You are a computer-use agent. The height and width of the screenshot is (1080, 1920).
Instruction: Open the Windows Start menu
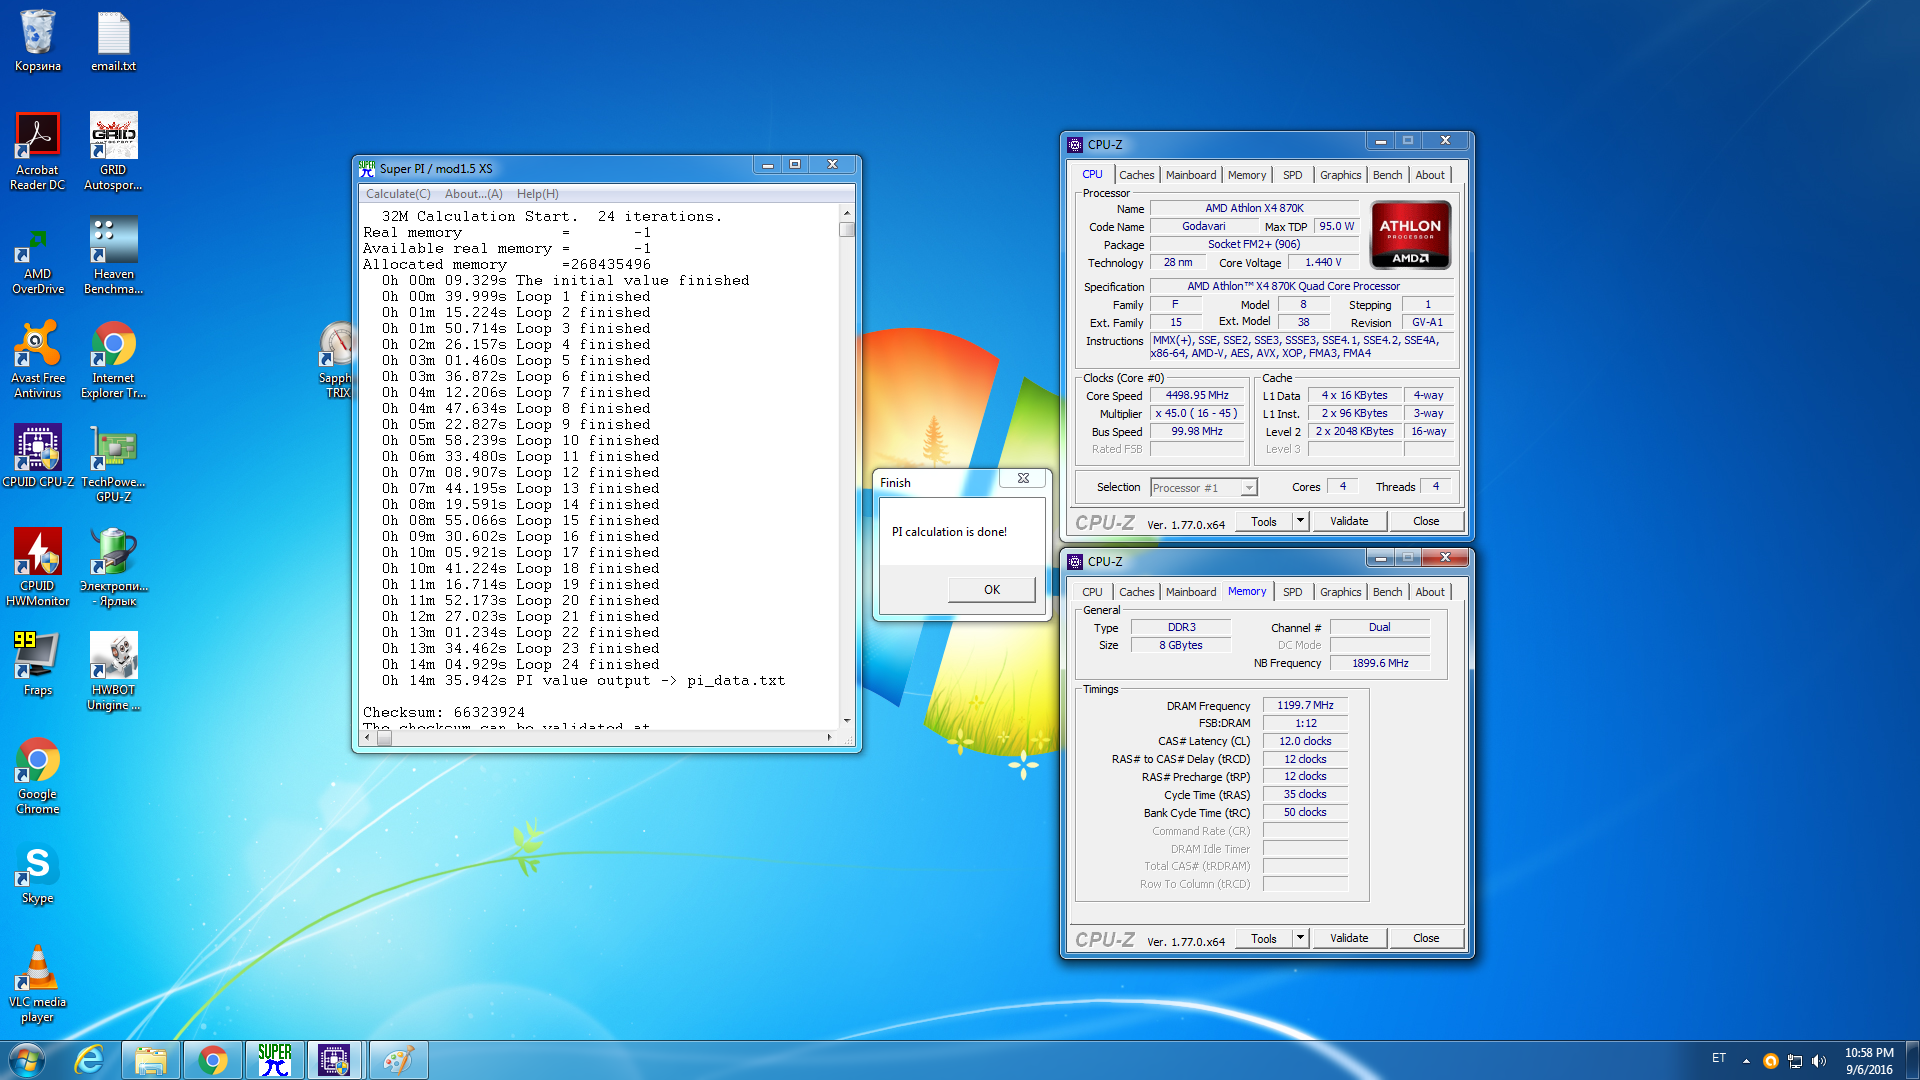tap(27, 1060)
